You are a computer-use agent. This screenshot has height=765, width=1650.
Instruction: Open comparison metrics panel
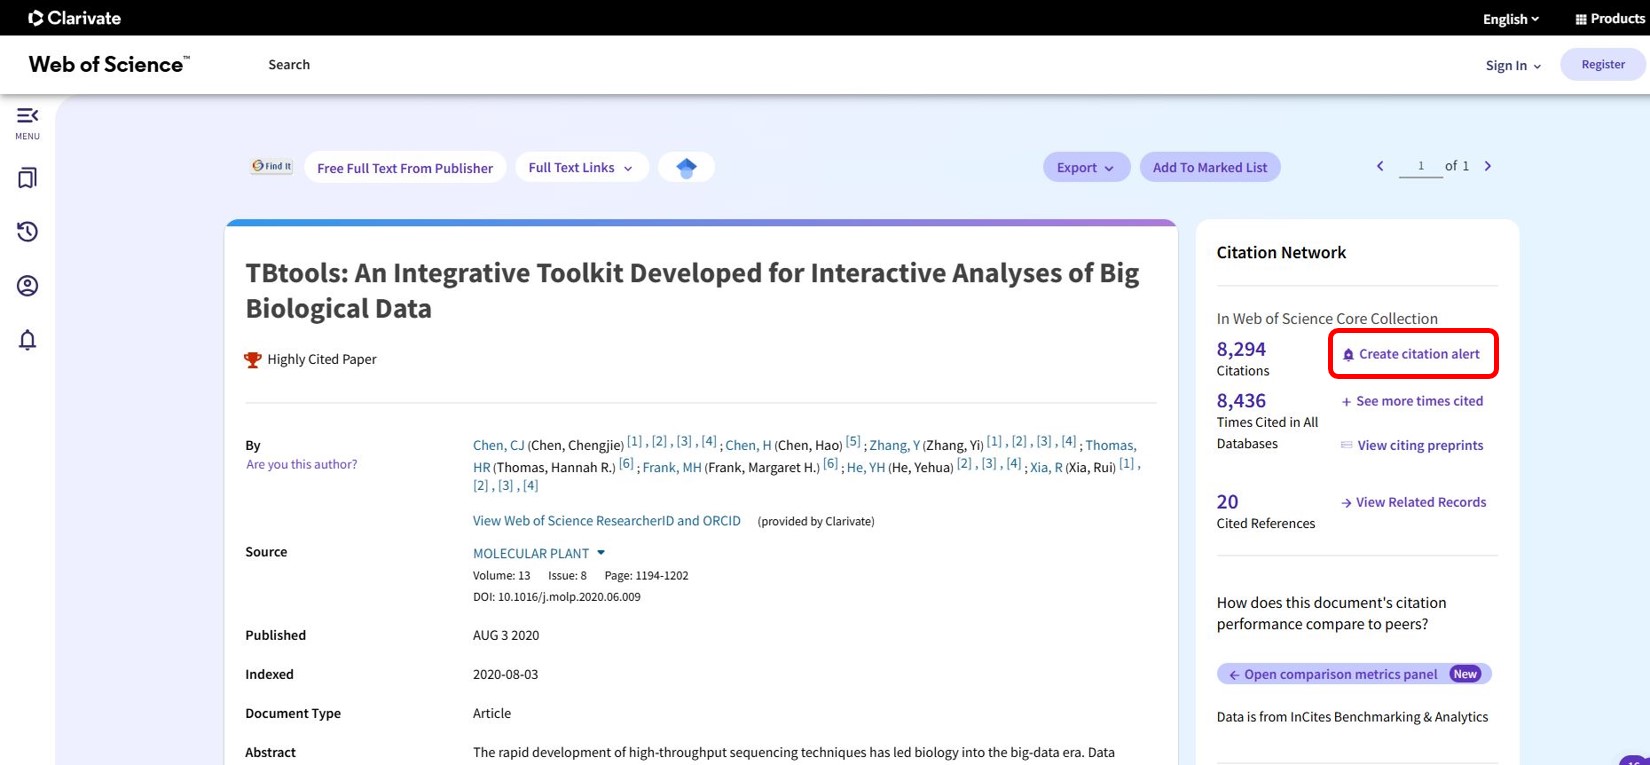1340,674
